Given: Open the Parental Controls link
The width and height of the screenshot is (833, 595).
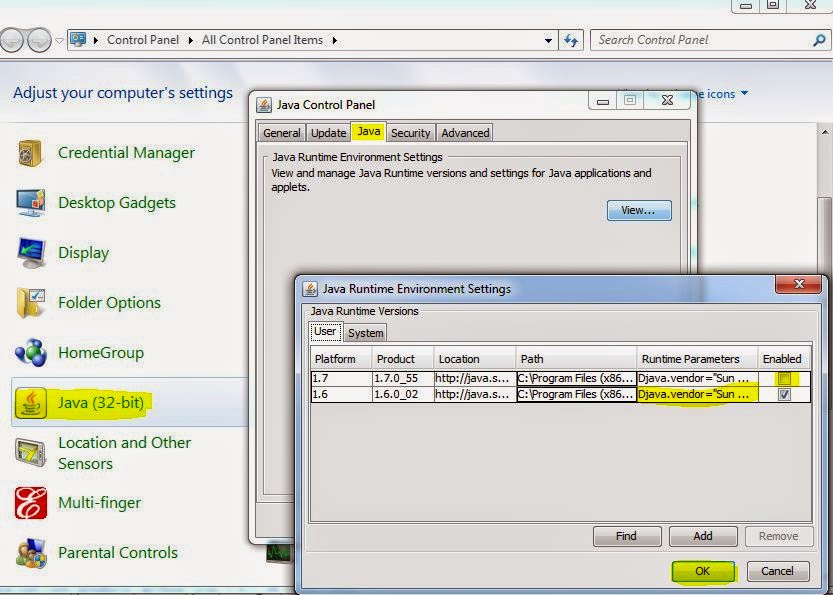Looking at the screenshot, I should pyautogui.click(x=118, y=552).
